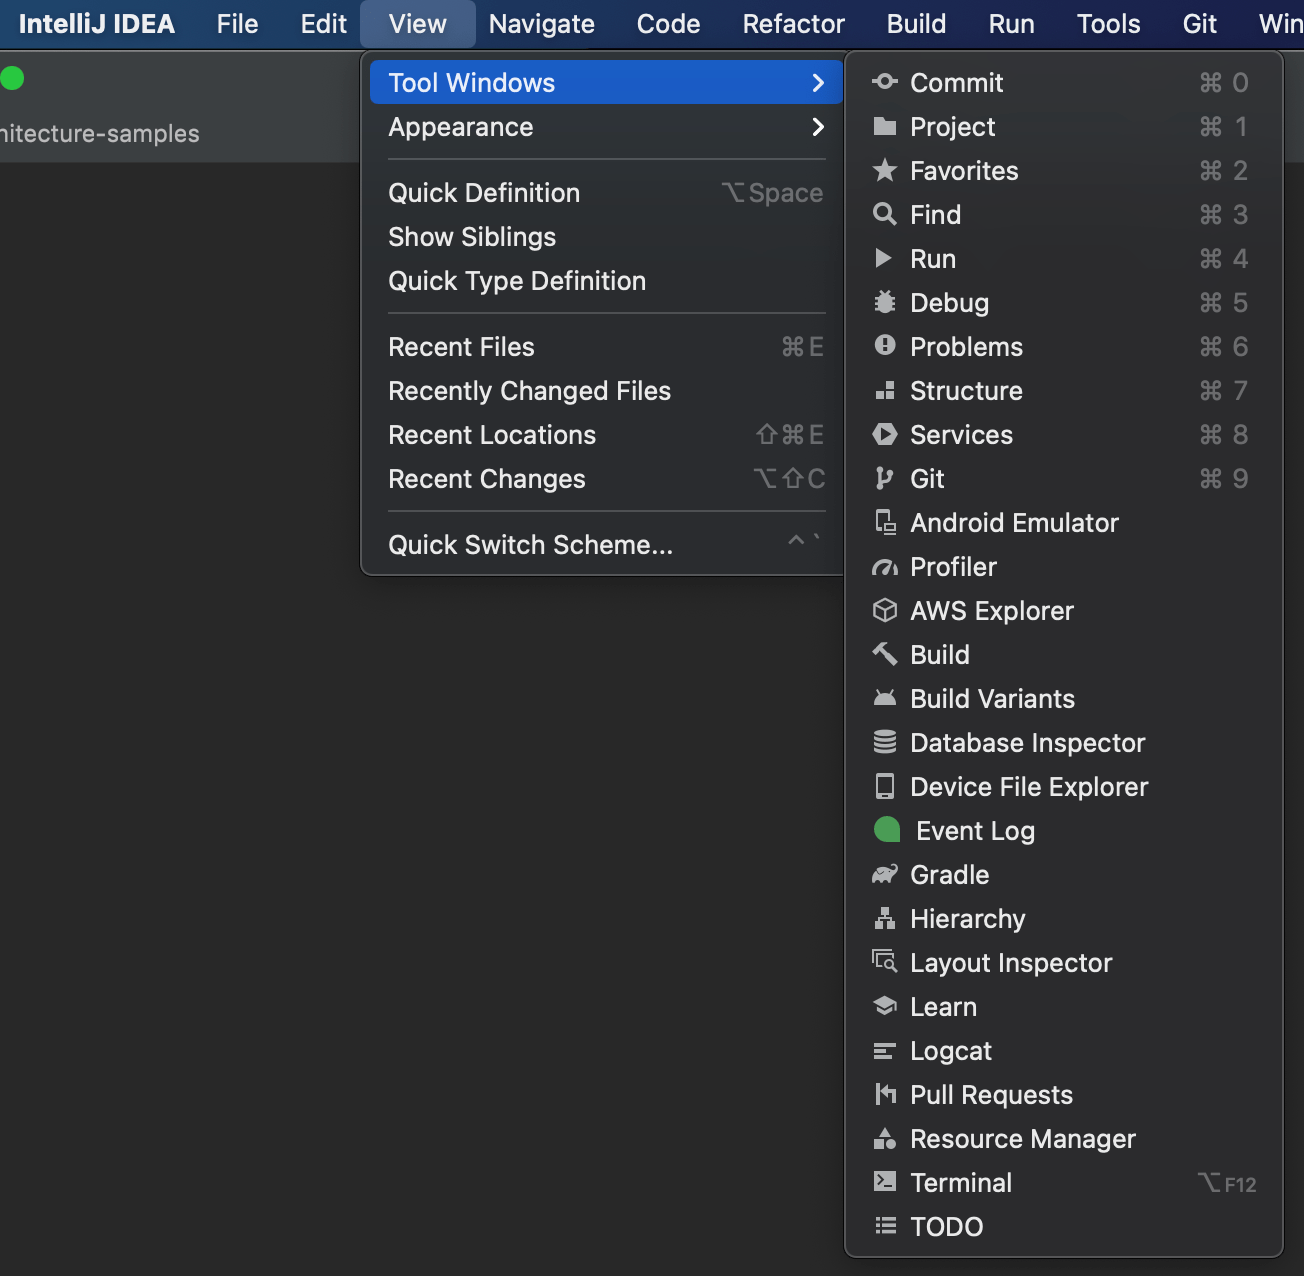The width and height of the screenshot is (1304, 1276).
Task: Select Recent Files from the menu
Action: tap(461, 346)
